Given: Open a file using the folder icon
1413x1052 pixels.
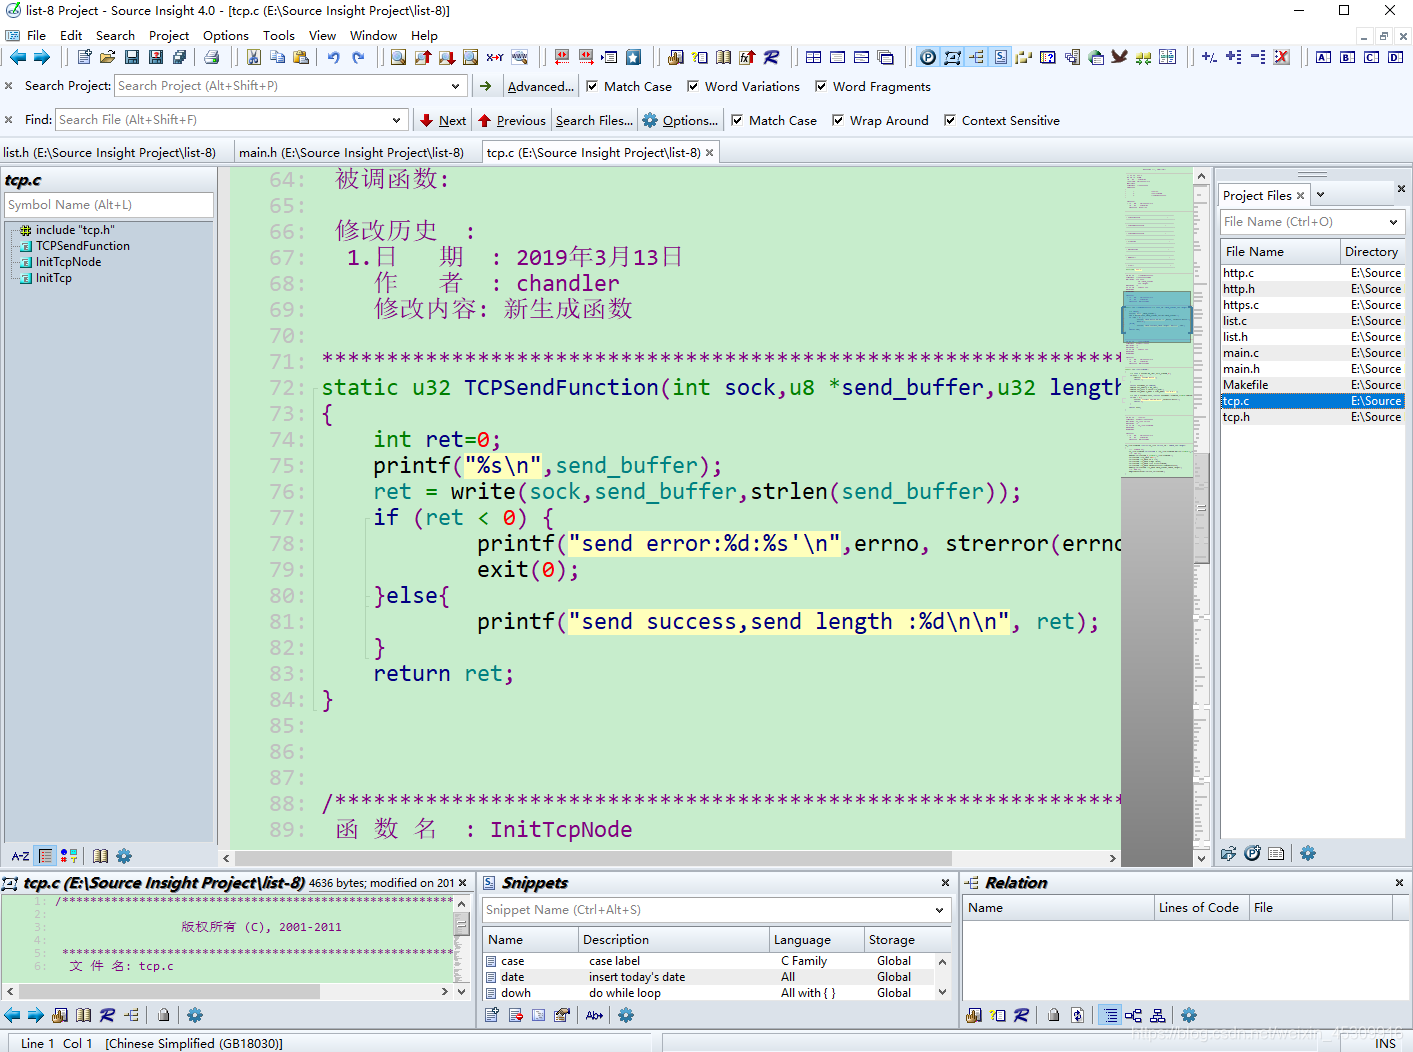Looking at the screenshot, I should (x=107, y=58).
